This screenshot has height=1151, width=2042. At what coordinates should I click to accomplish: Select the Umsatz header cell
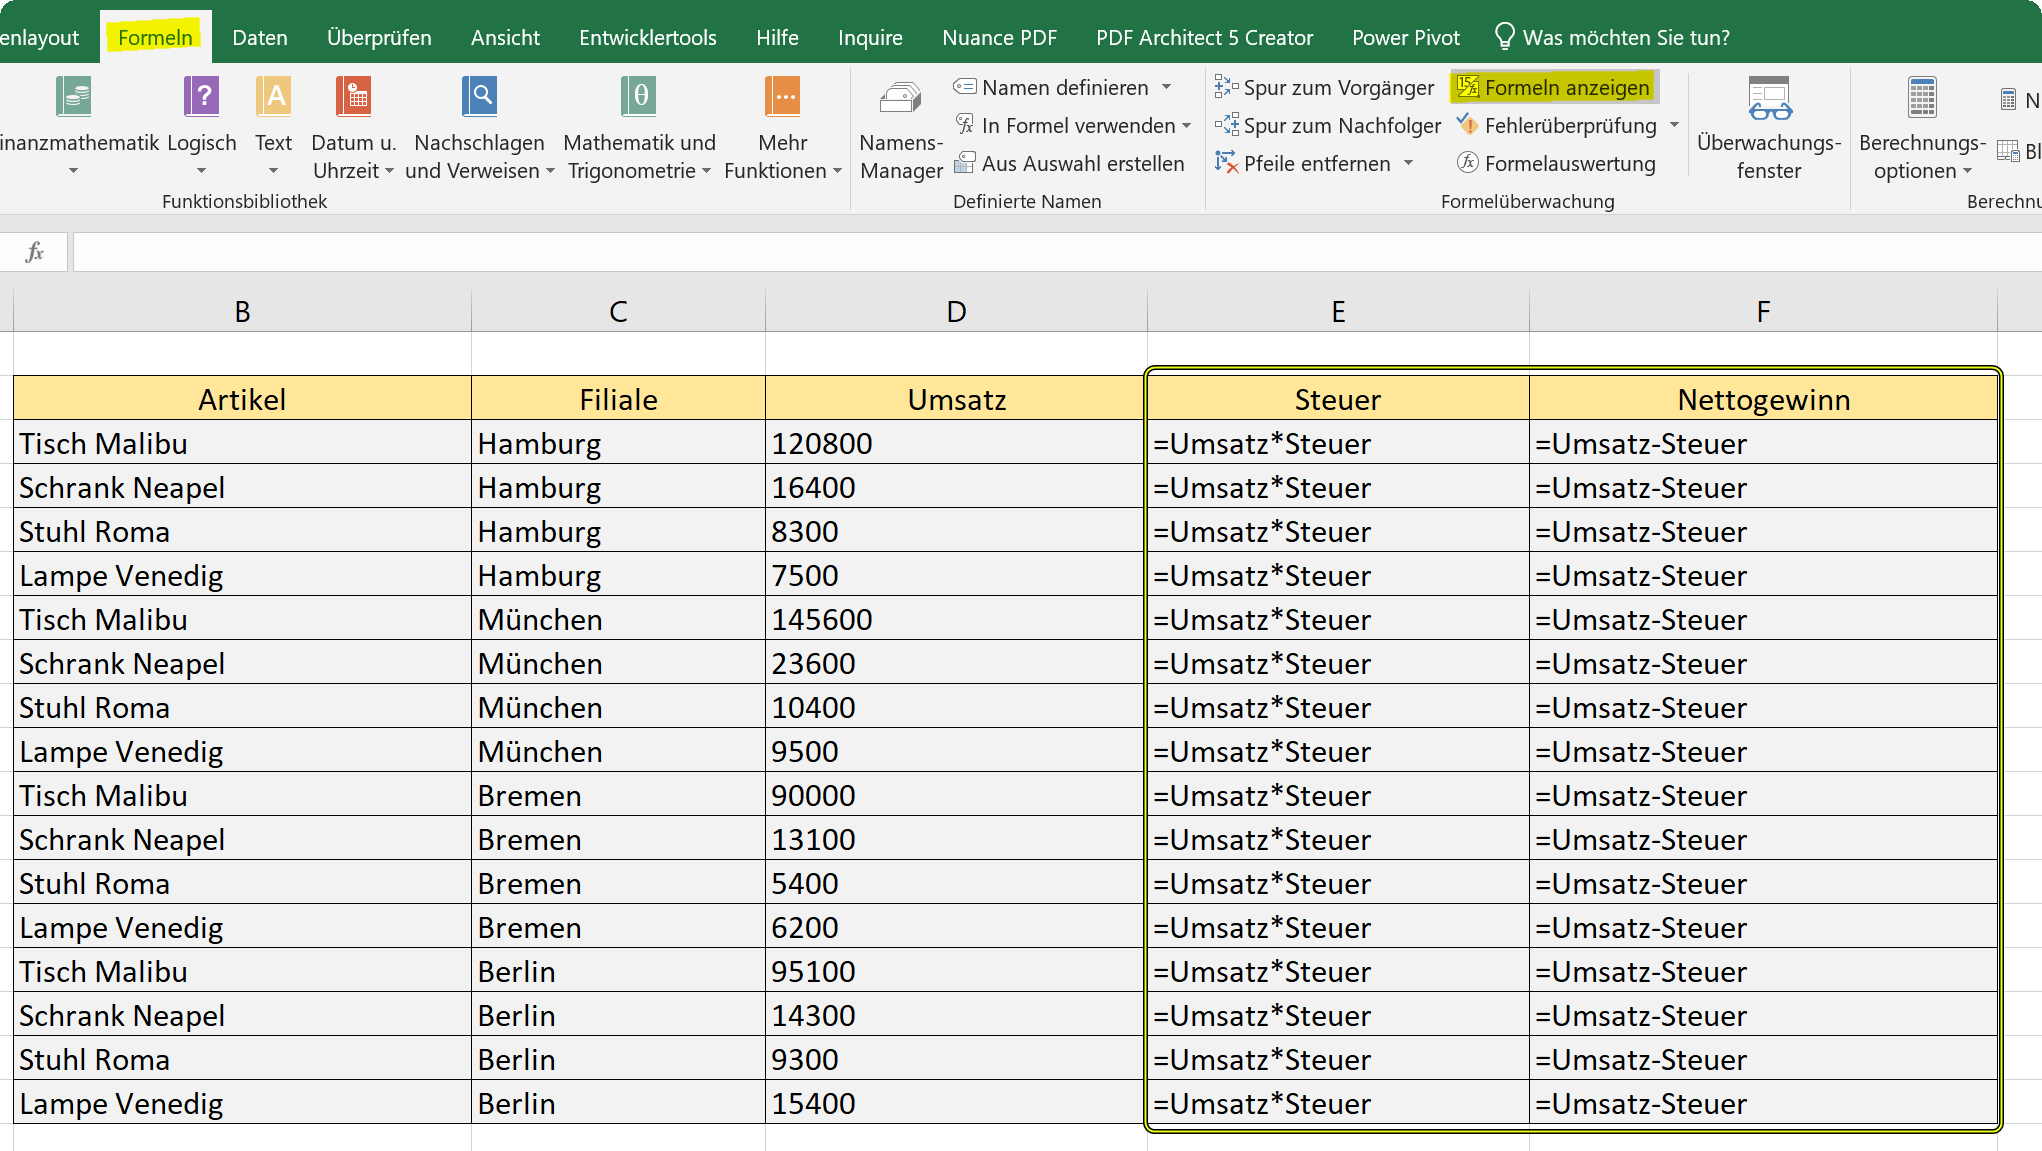[x=956, y=399]
